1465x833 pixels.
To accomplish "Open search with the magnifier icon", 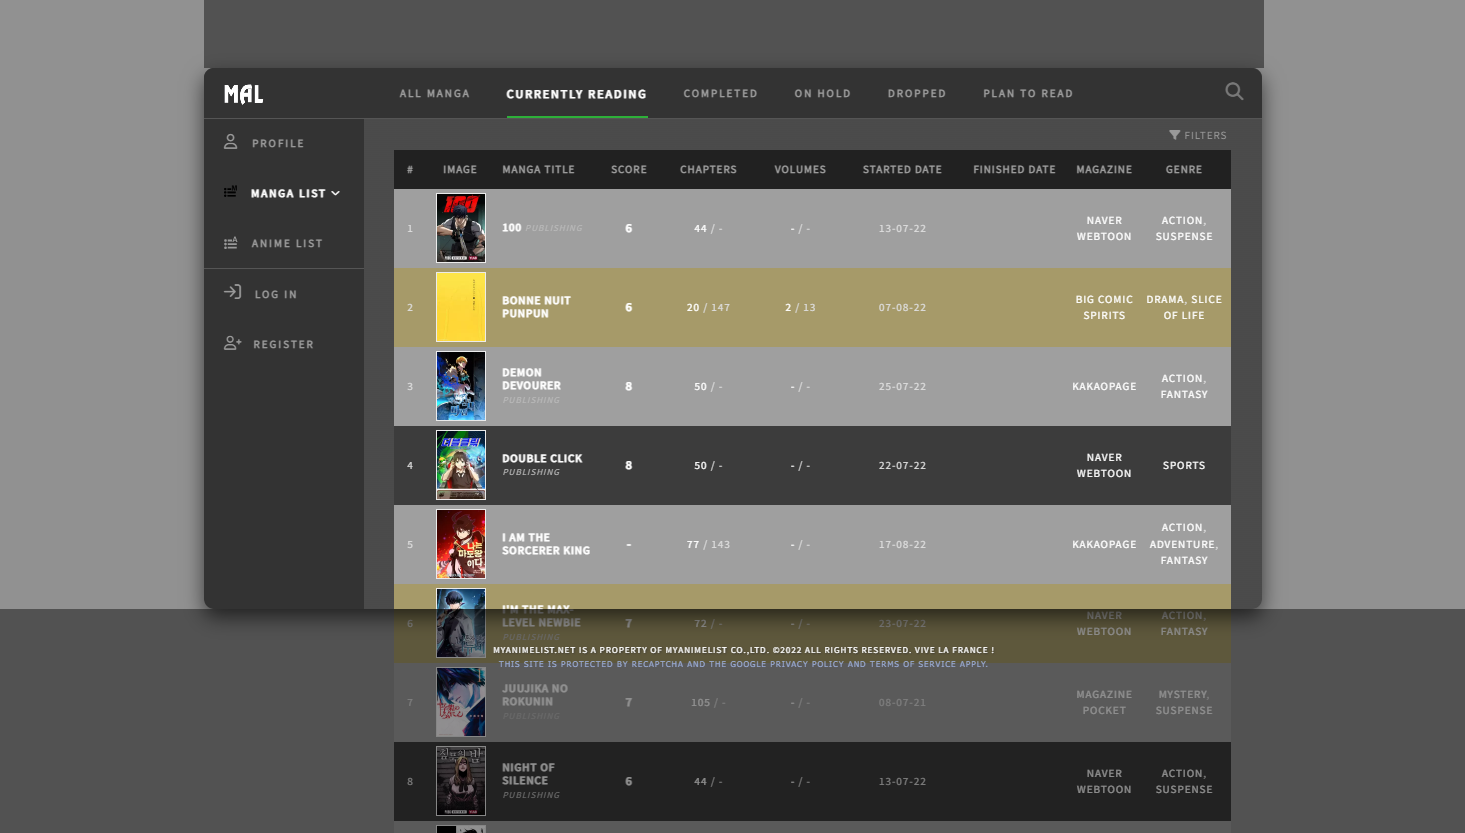I will point(1234,92).
